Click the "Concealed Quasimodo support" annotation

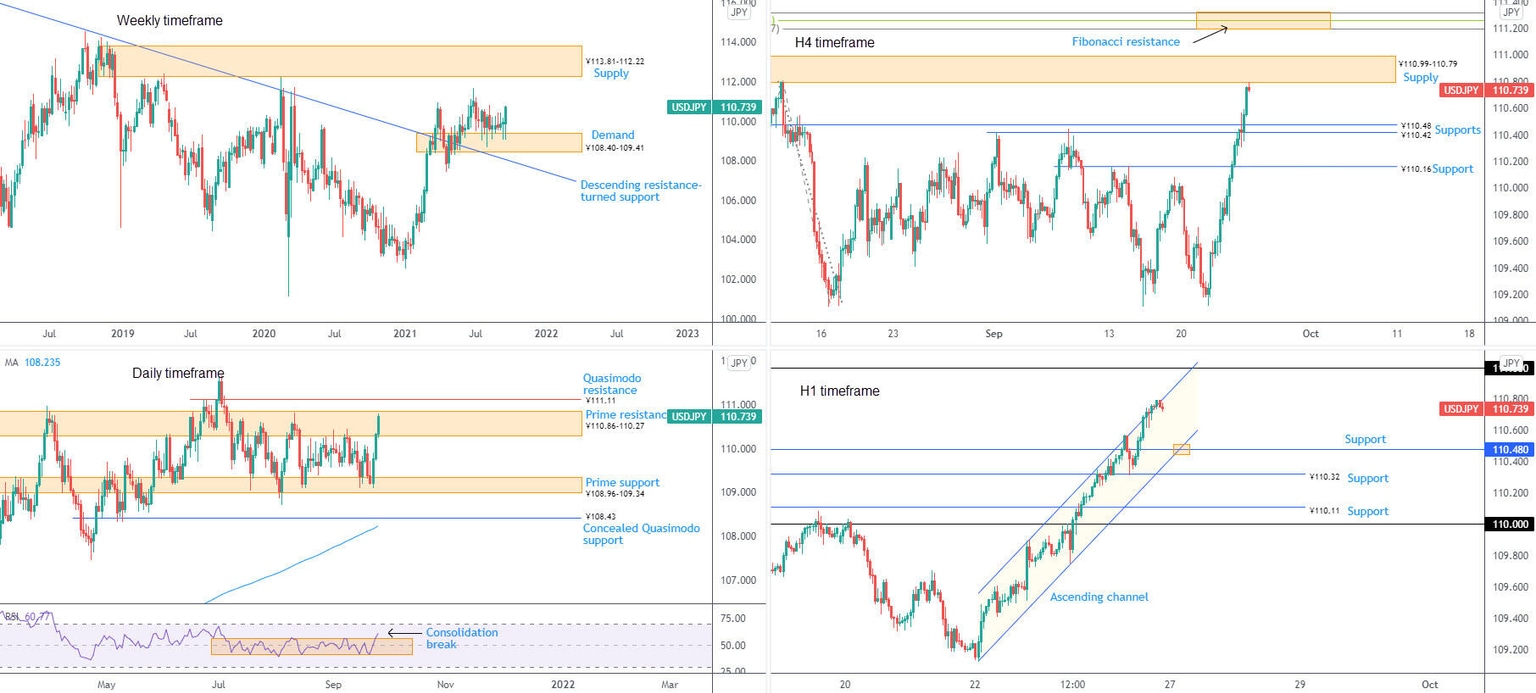[641, 534]
